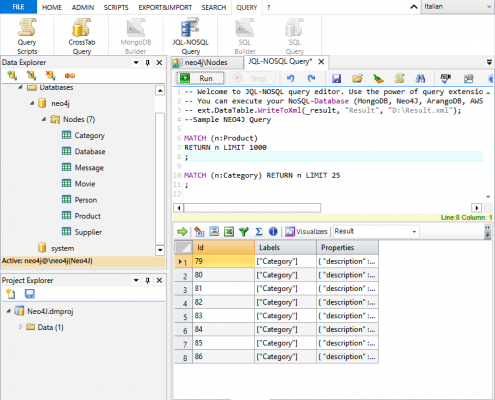Collapse the neo4j database tree node
The width and height of the screenshot is (495, 400).
(32, 103)
